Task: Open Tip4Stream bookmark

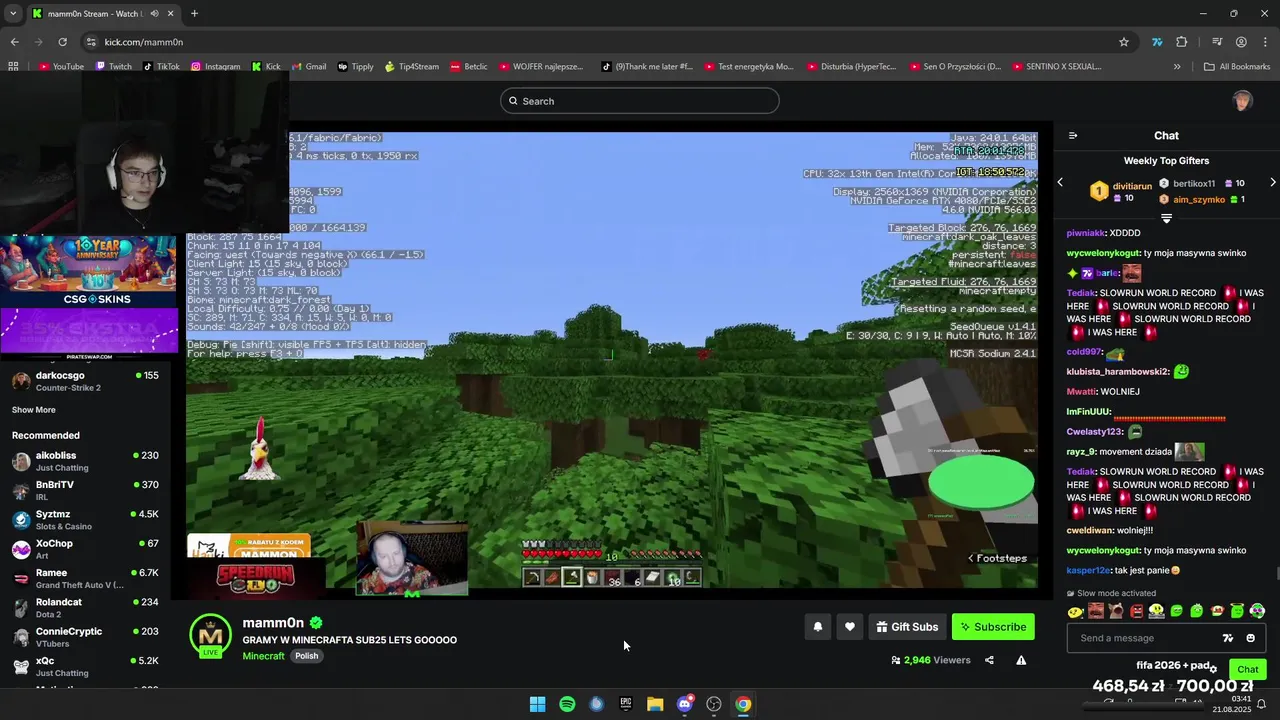Action: 411,66
